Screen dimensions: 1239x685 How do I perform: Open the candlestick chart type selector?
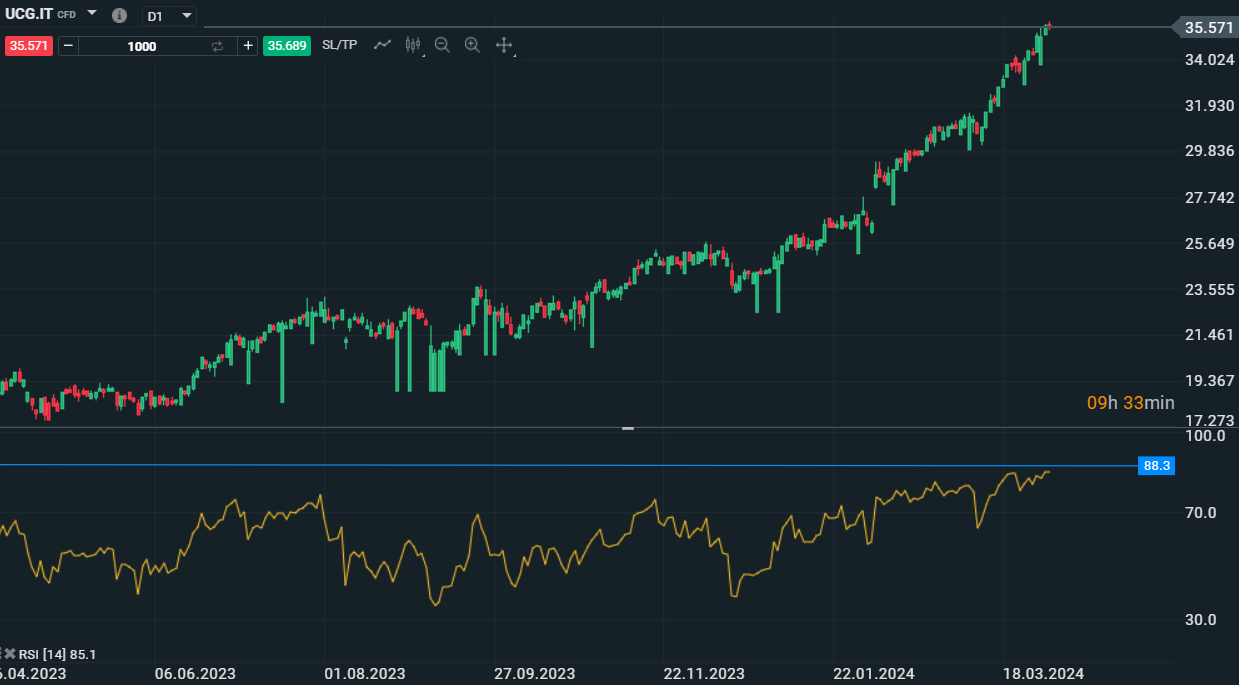(413, 45)
